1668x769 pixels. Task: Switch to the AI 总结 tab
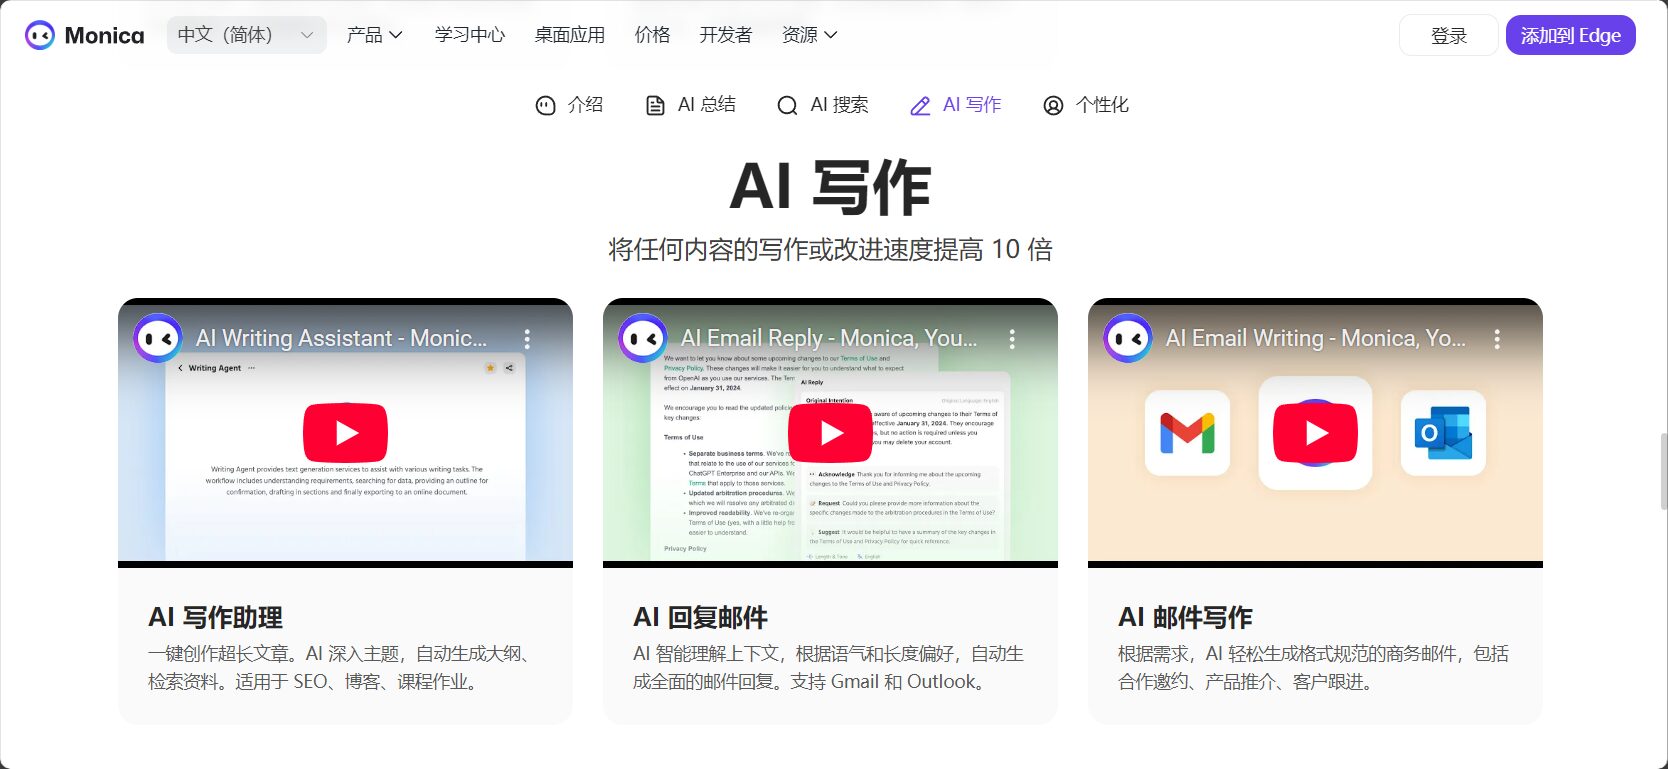pyautogui.click(x=690, y=105)
